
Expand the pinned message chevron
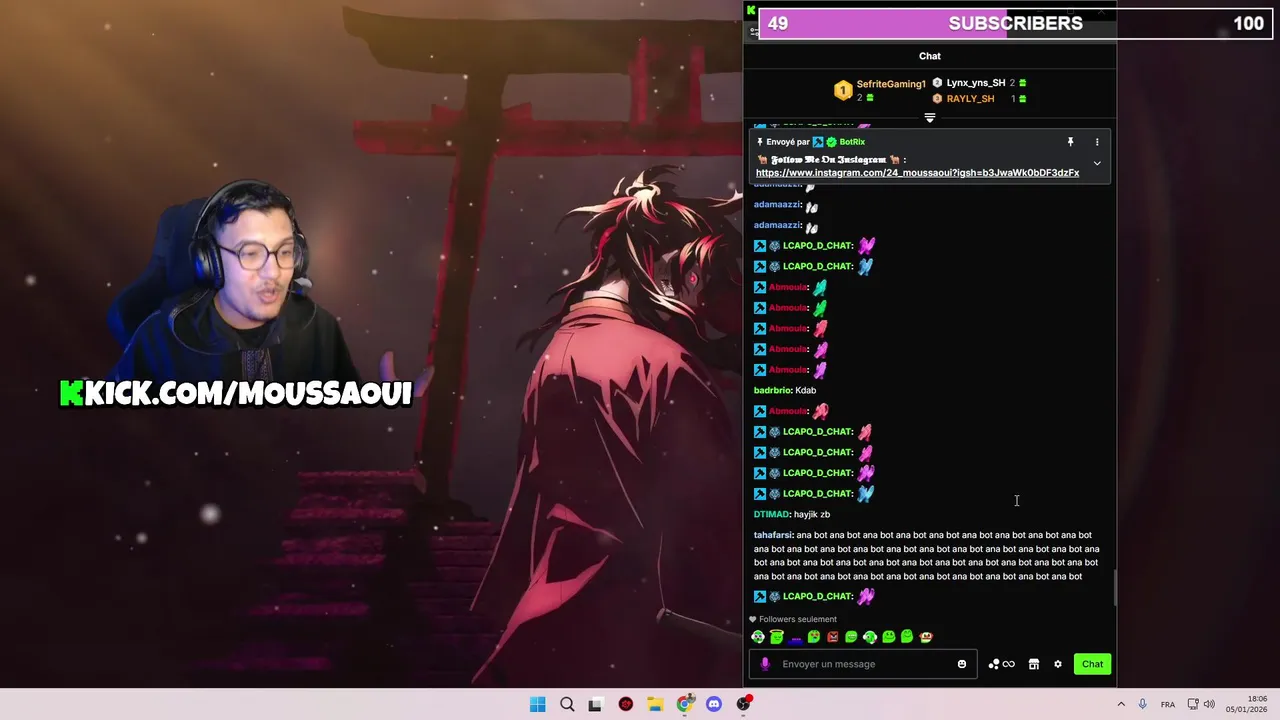pyautogui.click(x=1097, y=163)
